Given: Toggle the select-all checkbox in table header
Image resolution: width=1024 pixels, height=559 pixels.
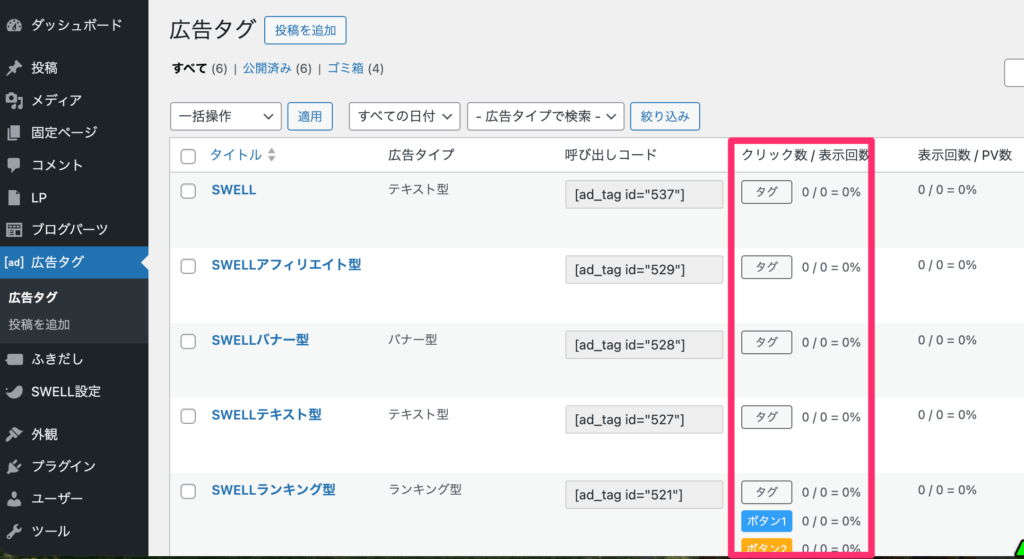Looking at the screenshot, I should pos(188,156).
